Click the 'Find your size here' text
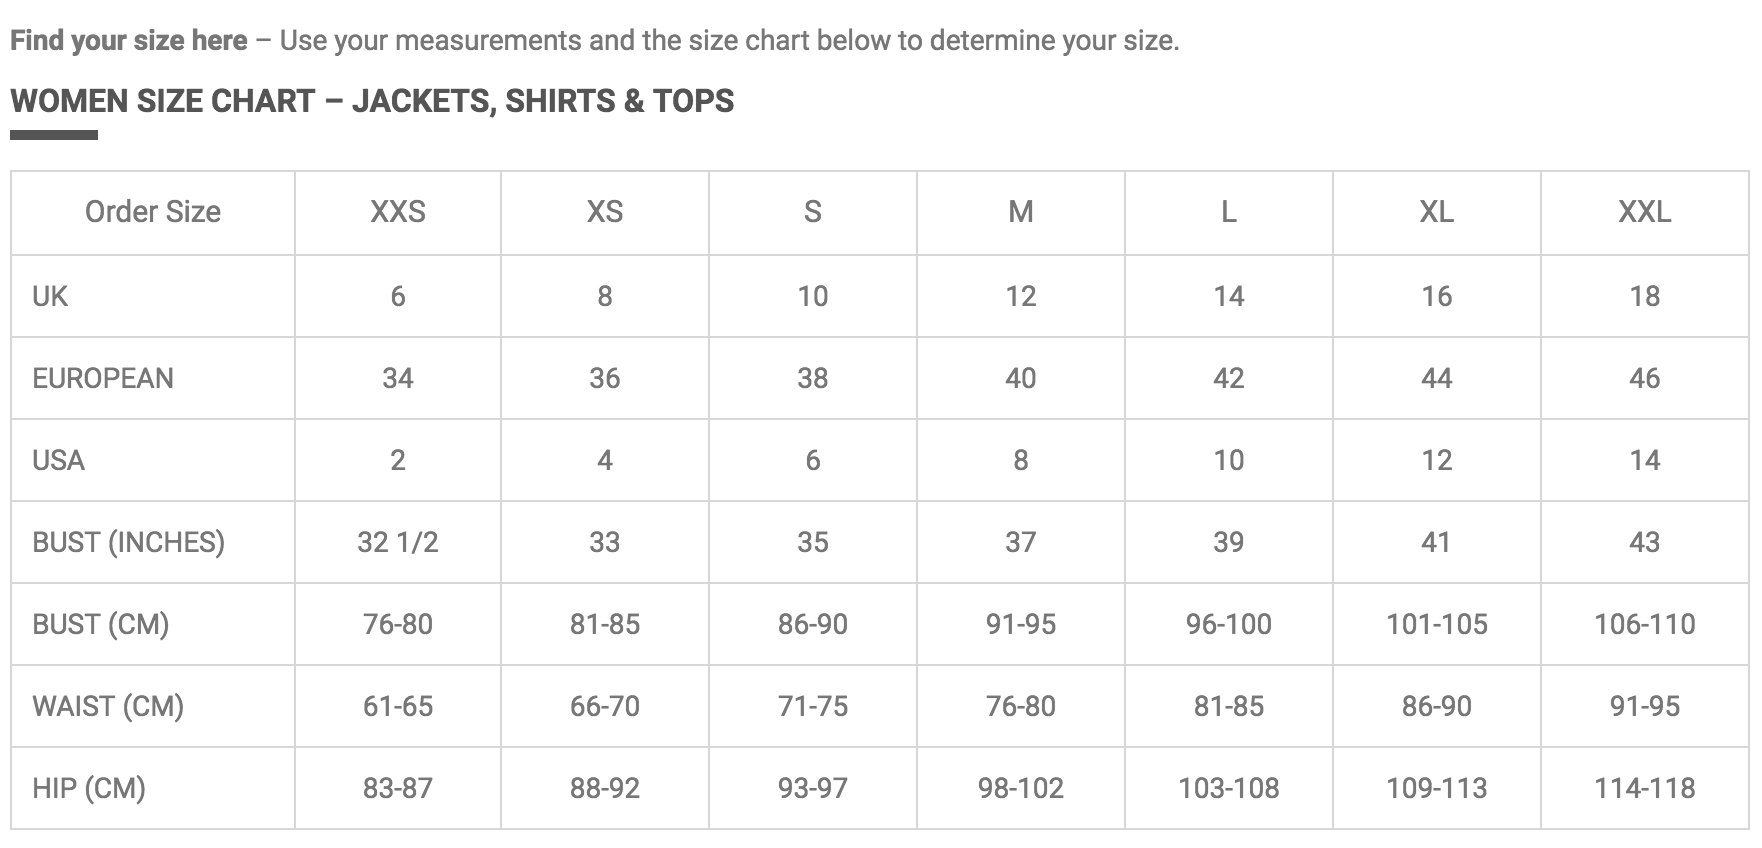 coord(129,41)
